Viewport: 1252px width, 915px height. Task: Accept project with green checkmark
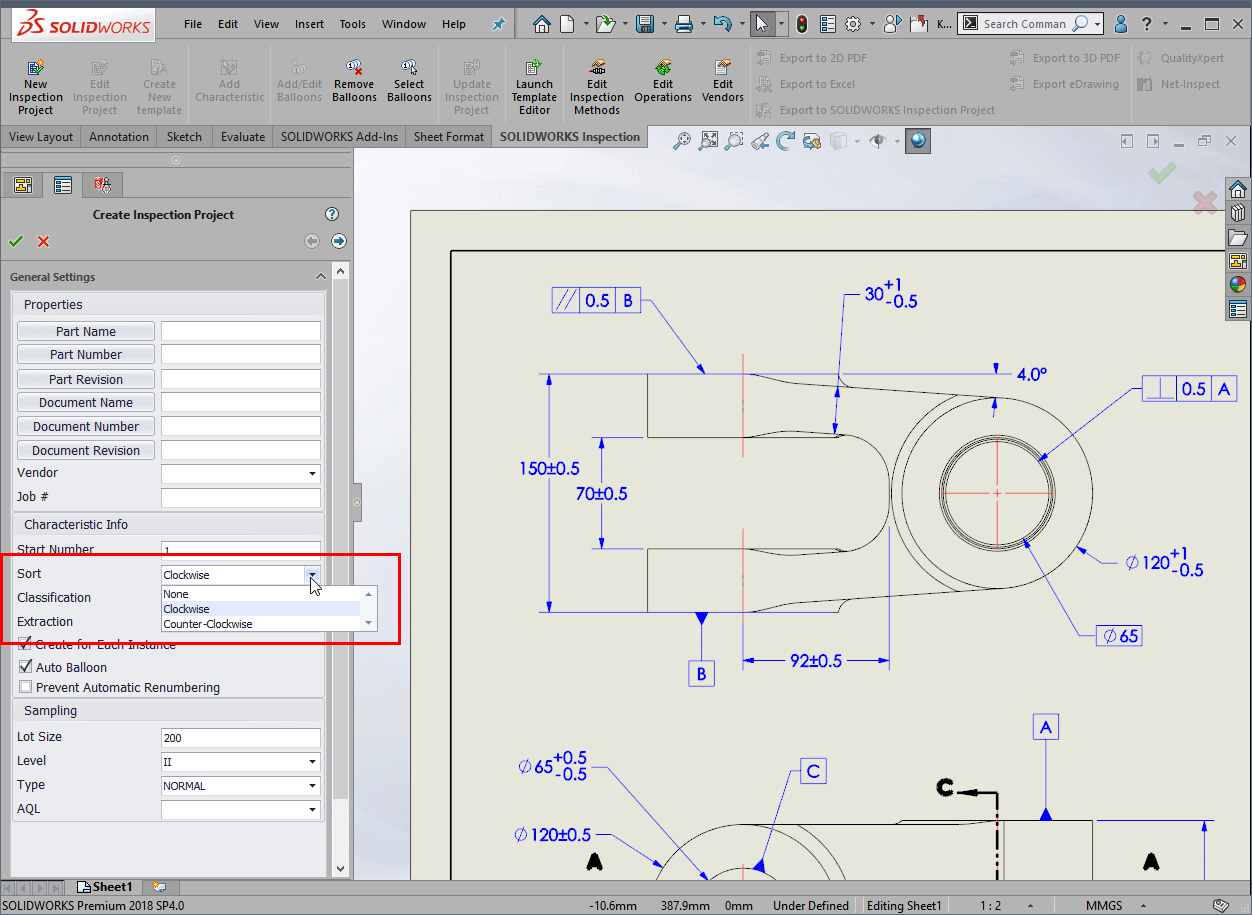click(x=16, y=241)
